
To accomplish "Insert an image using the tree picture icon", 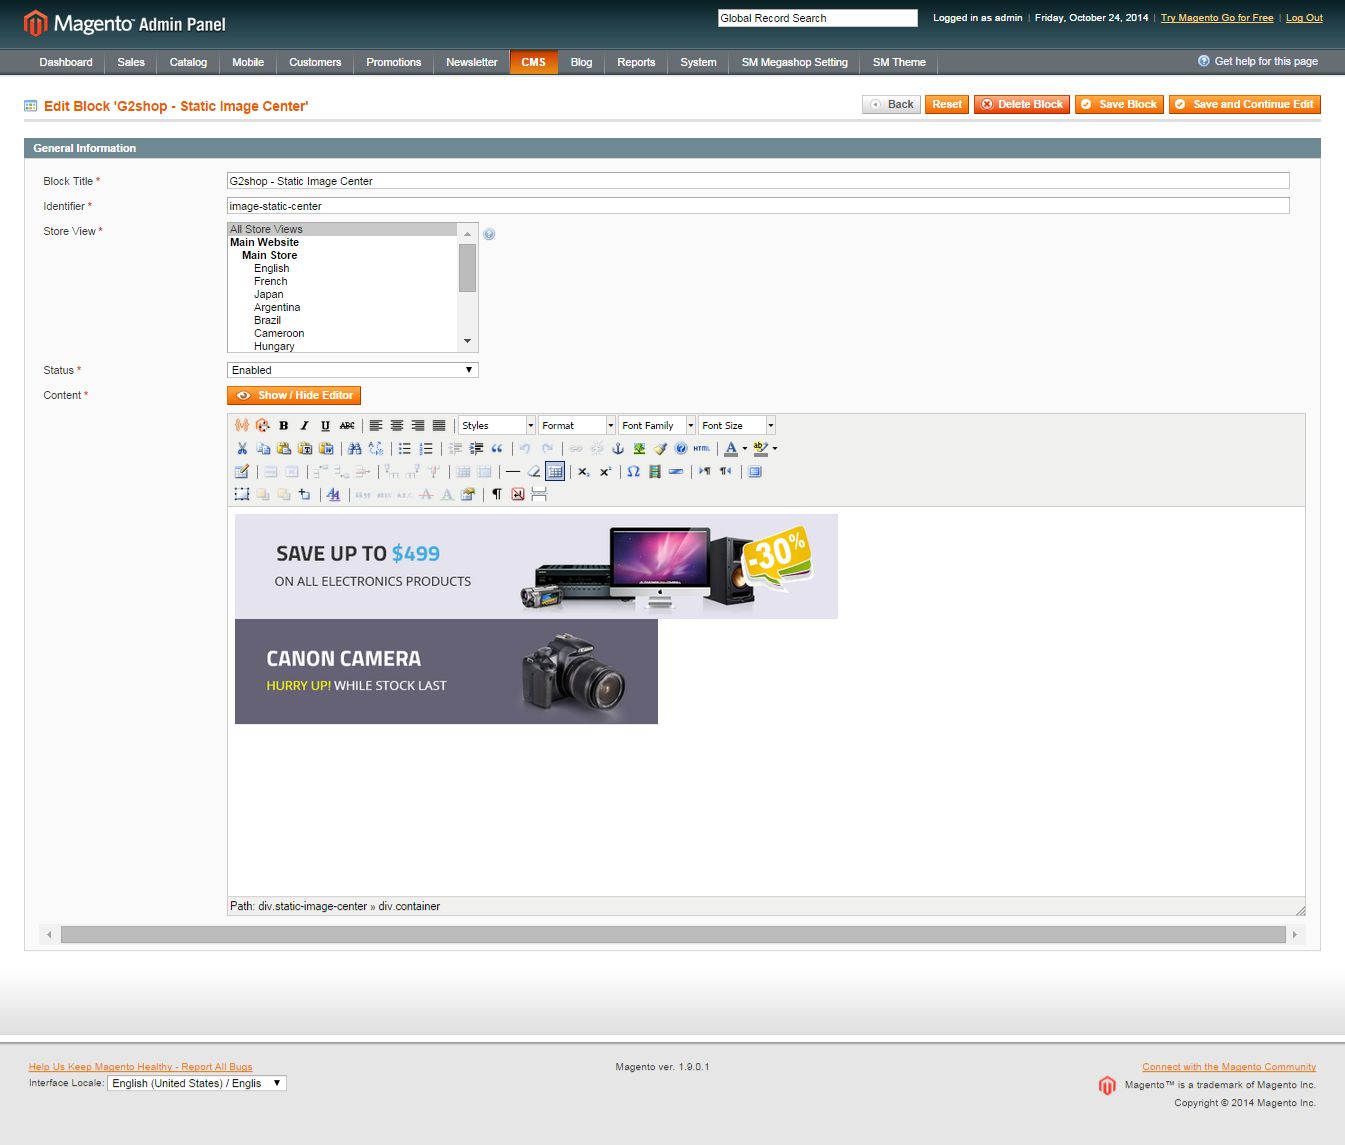I will pyautogui.click(x=639, y=449).
